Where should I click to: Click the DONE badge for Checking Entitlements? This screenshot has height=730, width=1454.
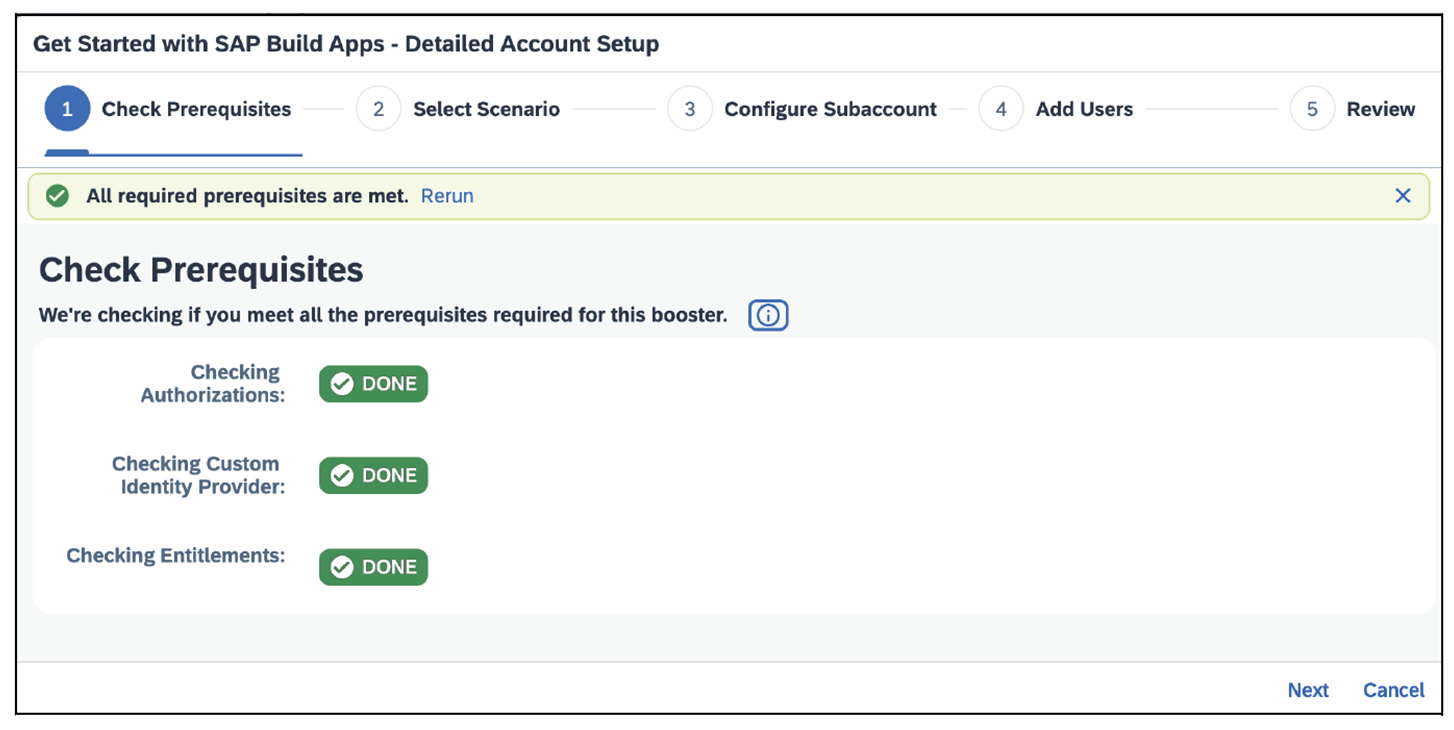(373, 566)
